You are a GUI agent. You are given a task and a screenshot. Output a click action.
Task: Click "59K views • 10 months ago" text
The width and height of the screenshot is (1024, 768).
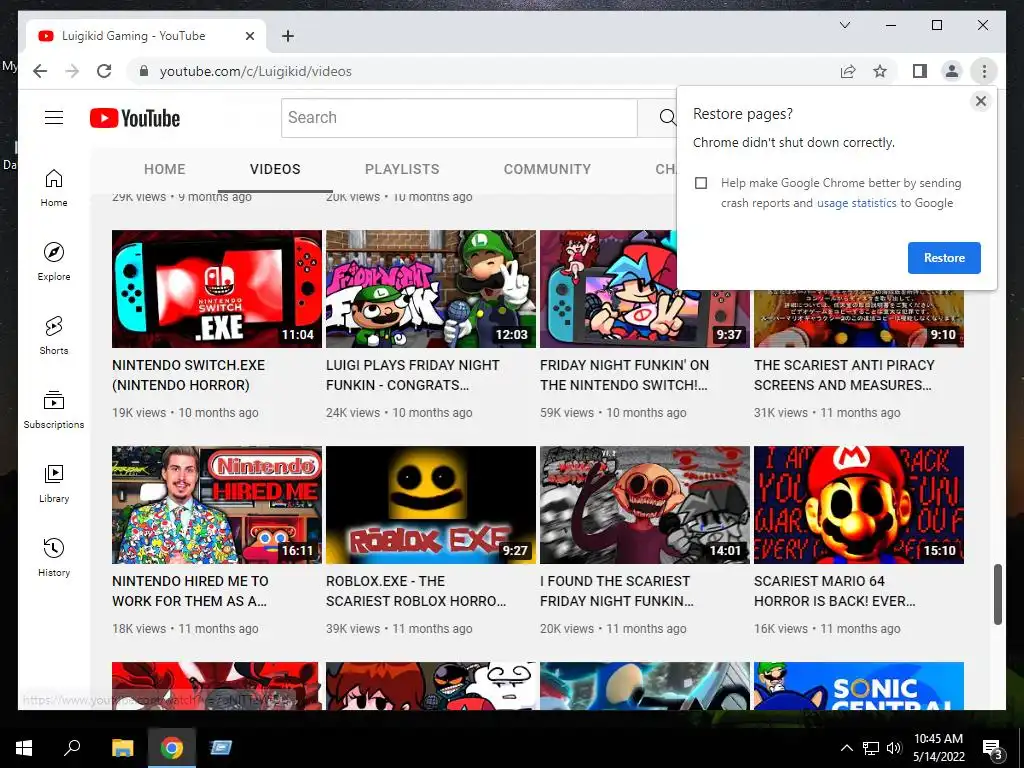[x=613, y=413]
